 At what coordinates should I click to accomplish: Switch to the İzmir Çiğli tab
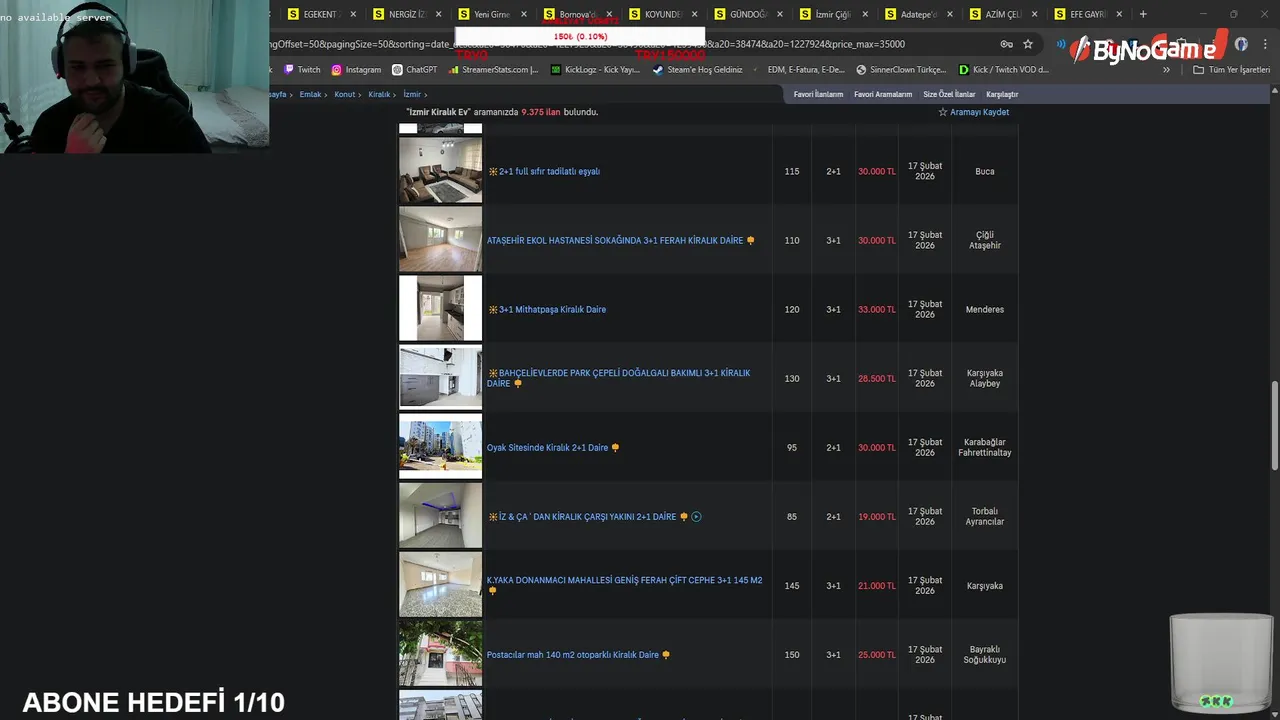pyautogui.click(x=832, y=14)
